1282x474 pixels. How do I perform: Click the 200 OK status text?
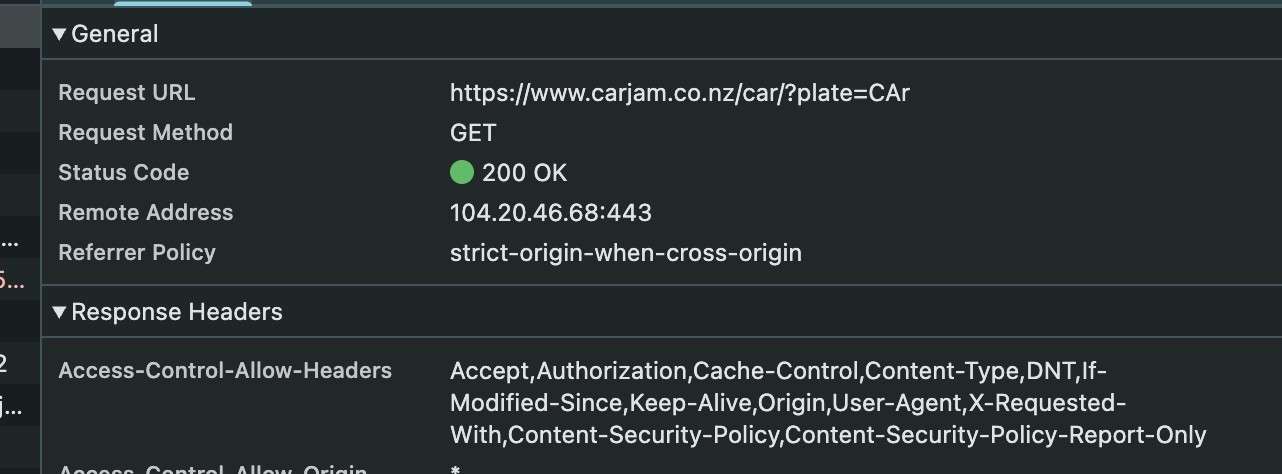pos(524,173)
